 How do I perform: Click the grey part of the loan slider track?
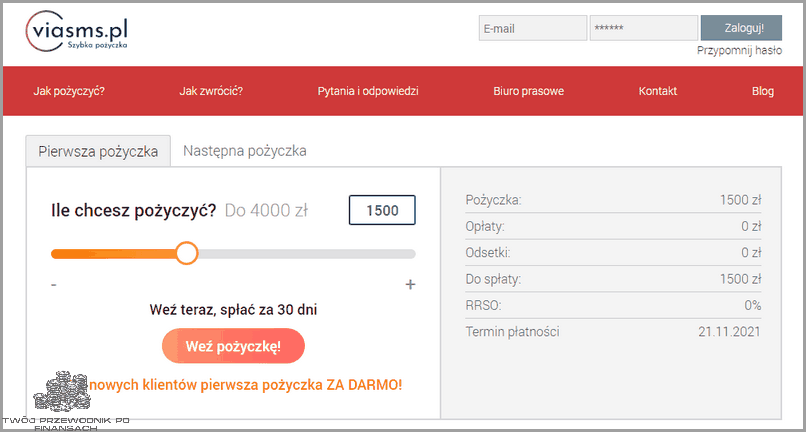click(306, 254)
